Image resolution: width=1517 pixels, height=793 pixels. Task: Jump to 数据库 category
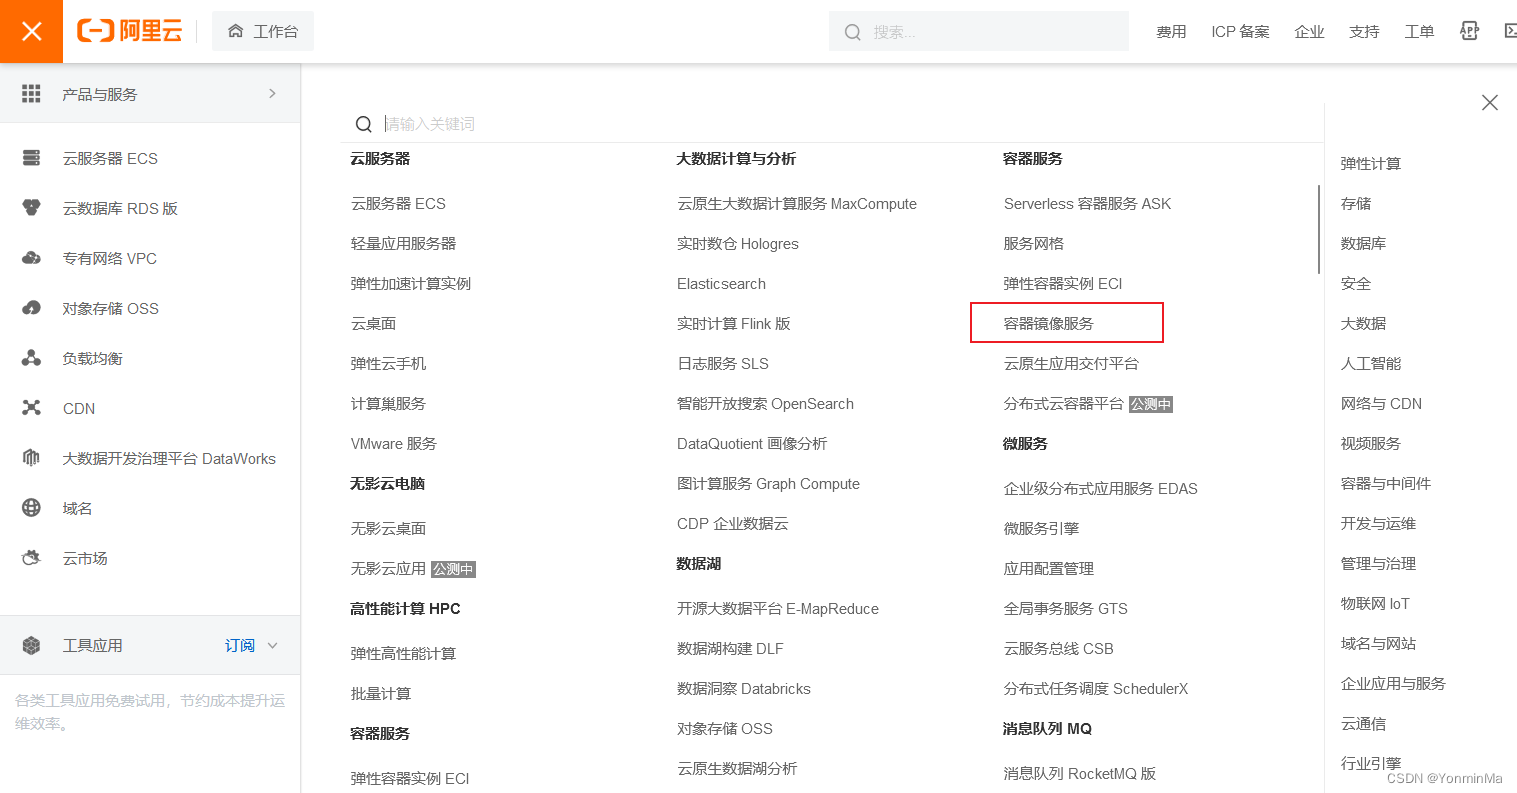(1363, 243)
